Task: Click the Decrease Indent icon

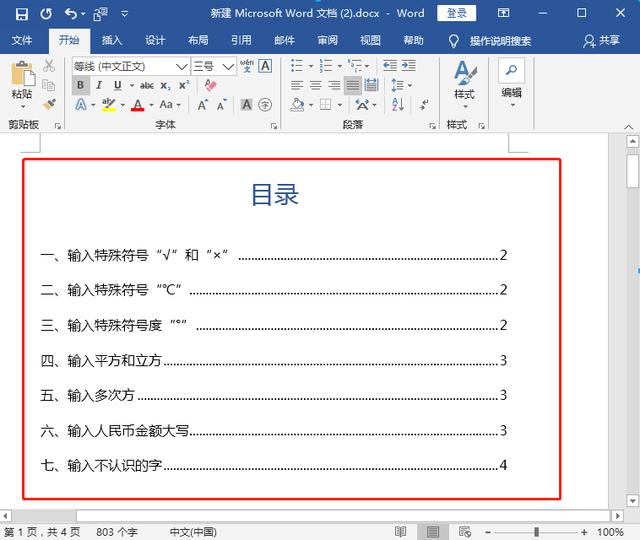Action: click(x=390, y=66)
